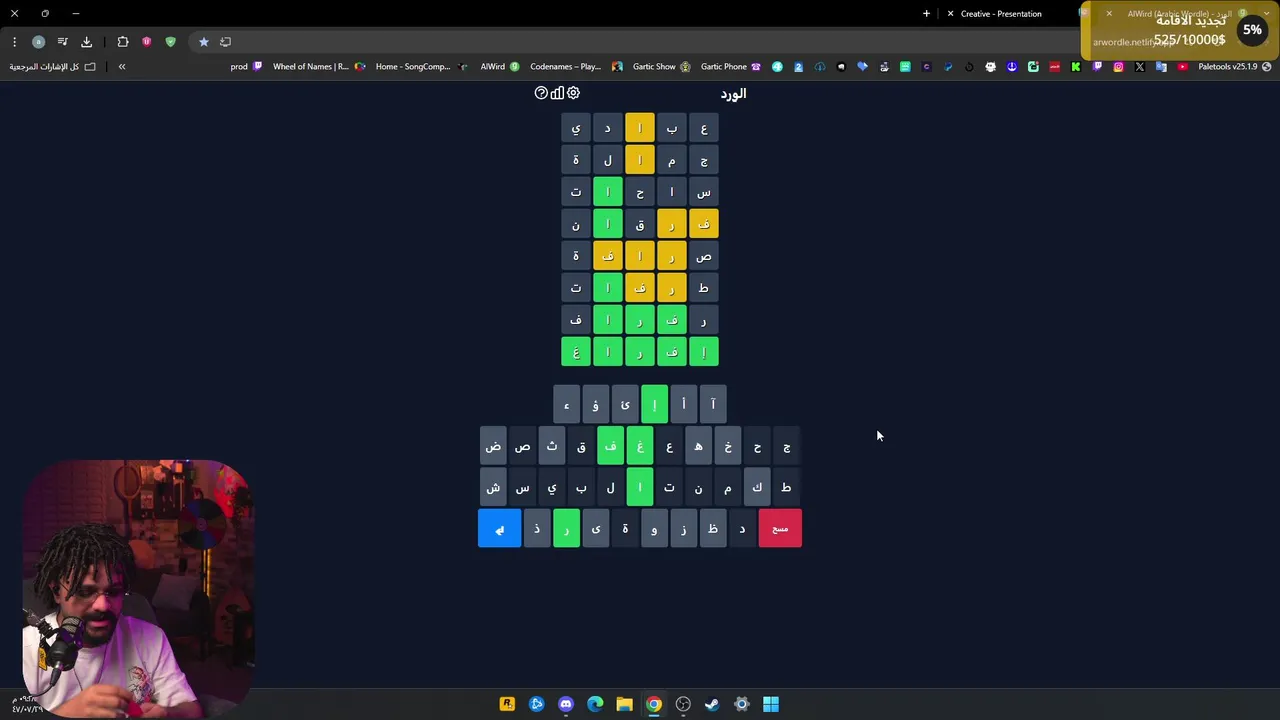Open the game settings gear icon
The image size is (1280, 720).
point(573,93)
